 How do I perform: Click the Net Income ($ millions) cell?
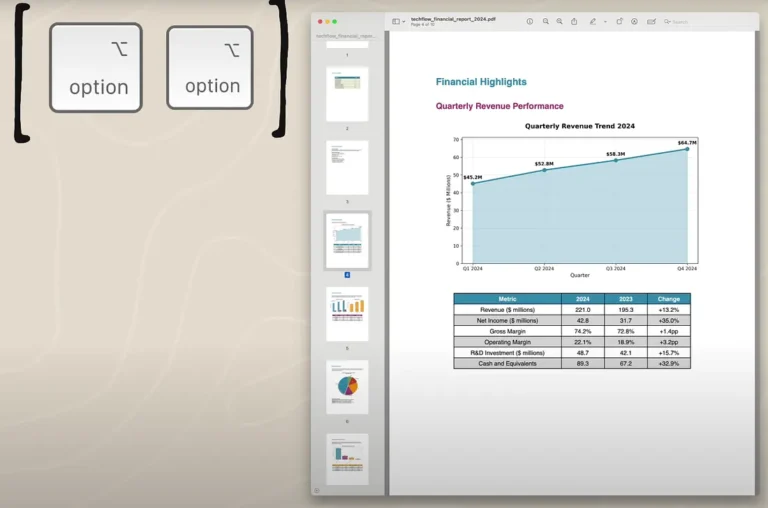[x=507, y=320]
